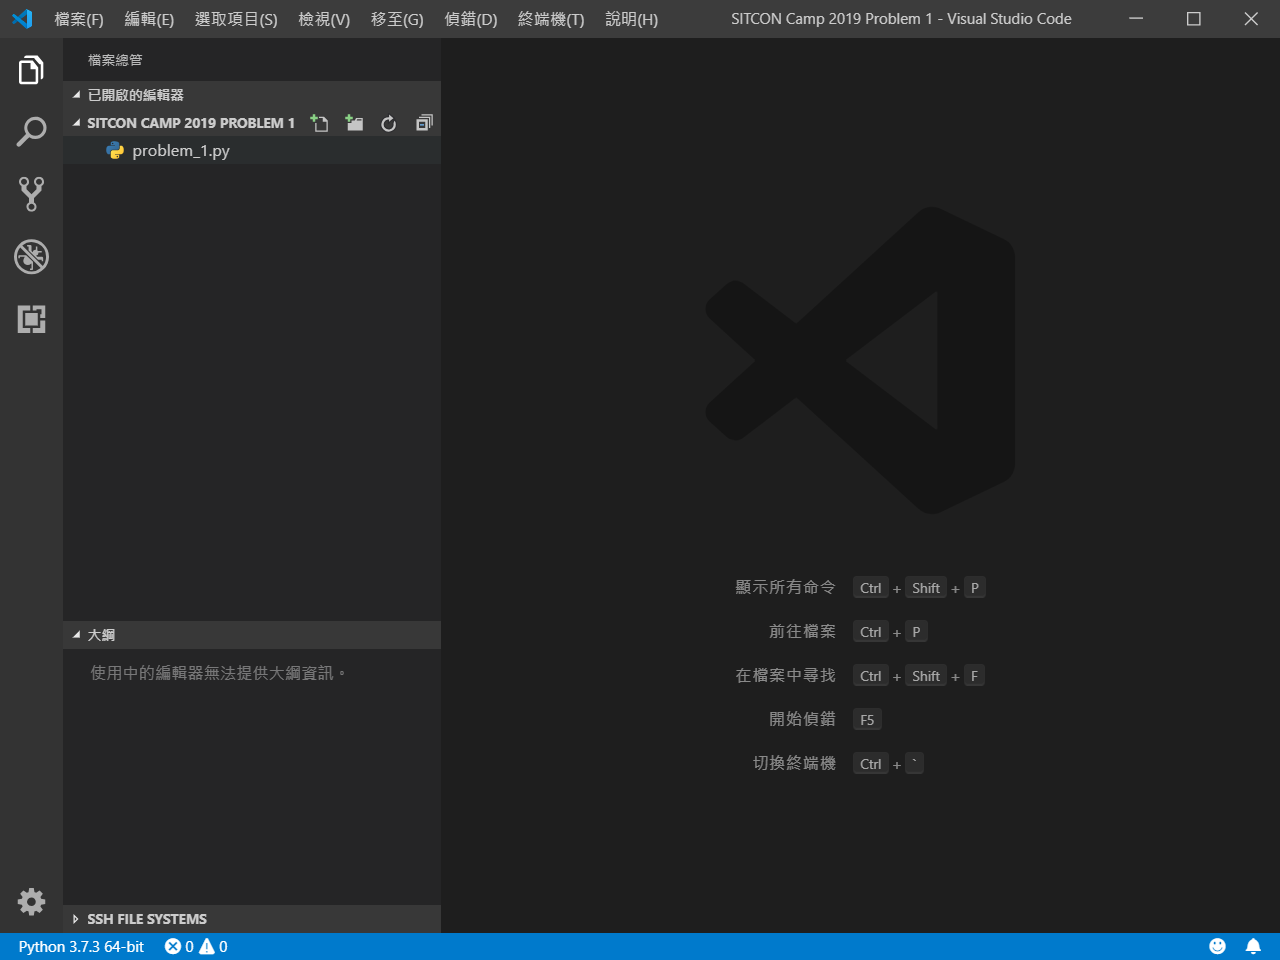Collapse the 已開啟的編輯器 section

click(252, 95)
